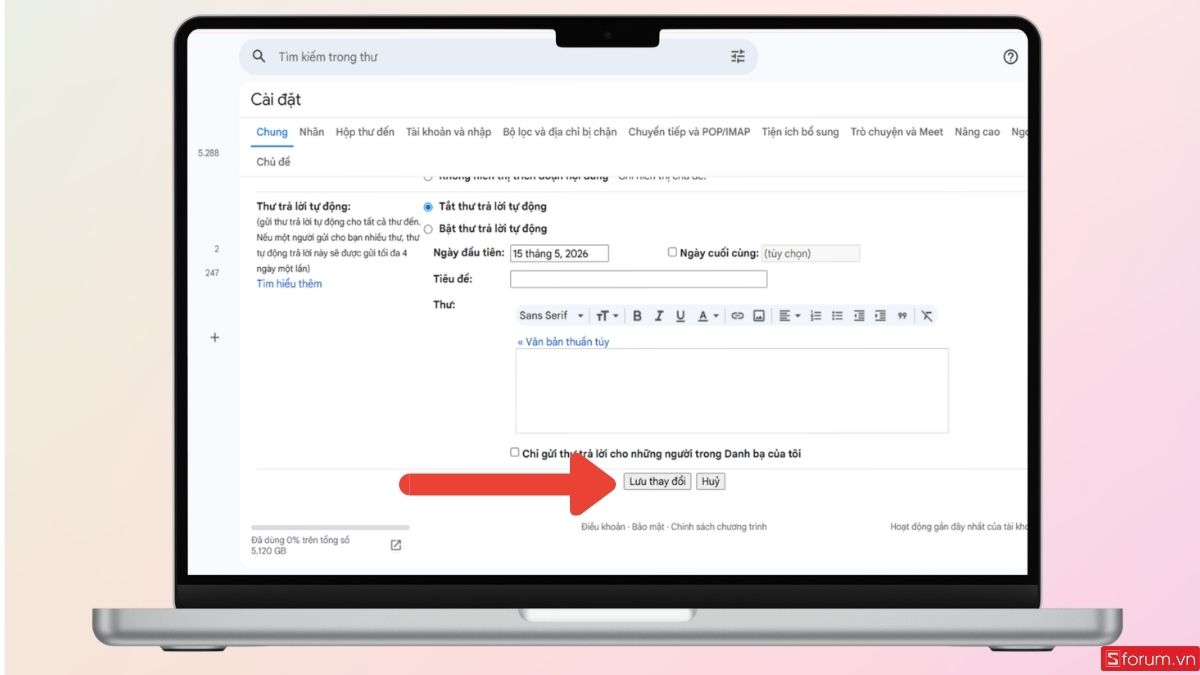Switch to the Nhãn tab

311,132
